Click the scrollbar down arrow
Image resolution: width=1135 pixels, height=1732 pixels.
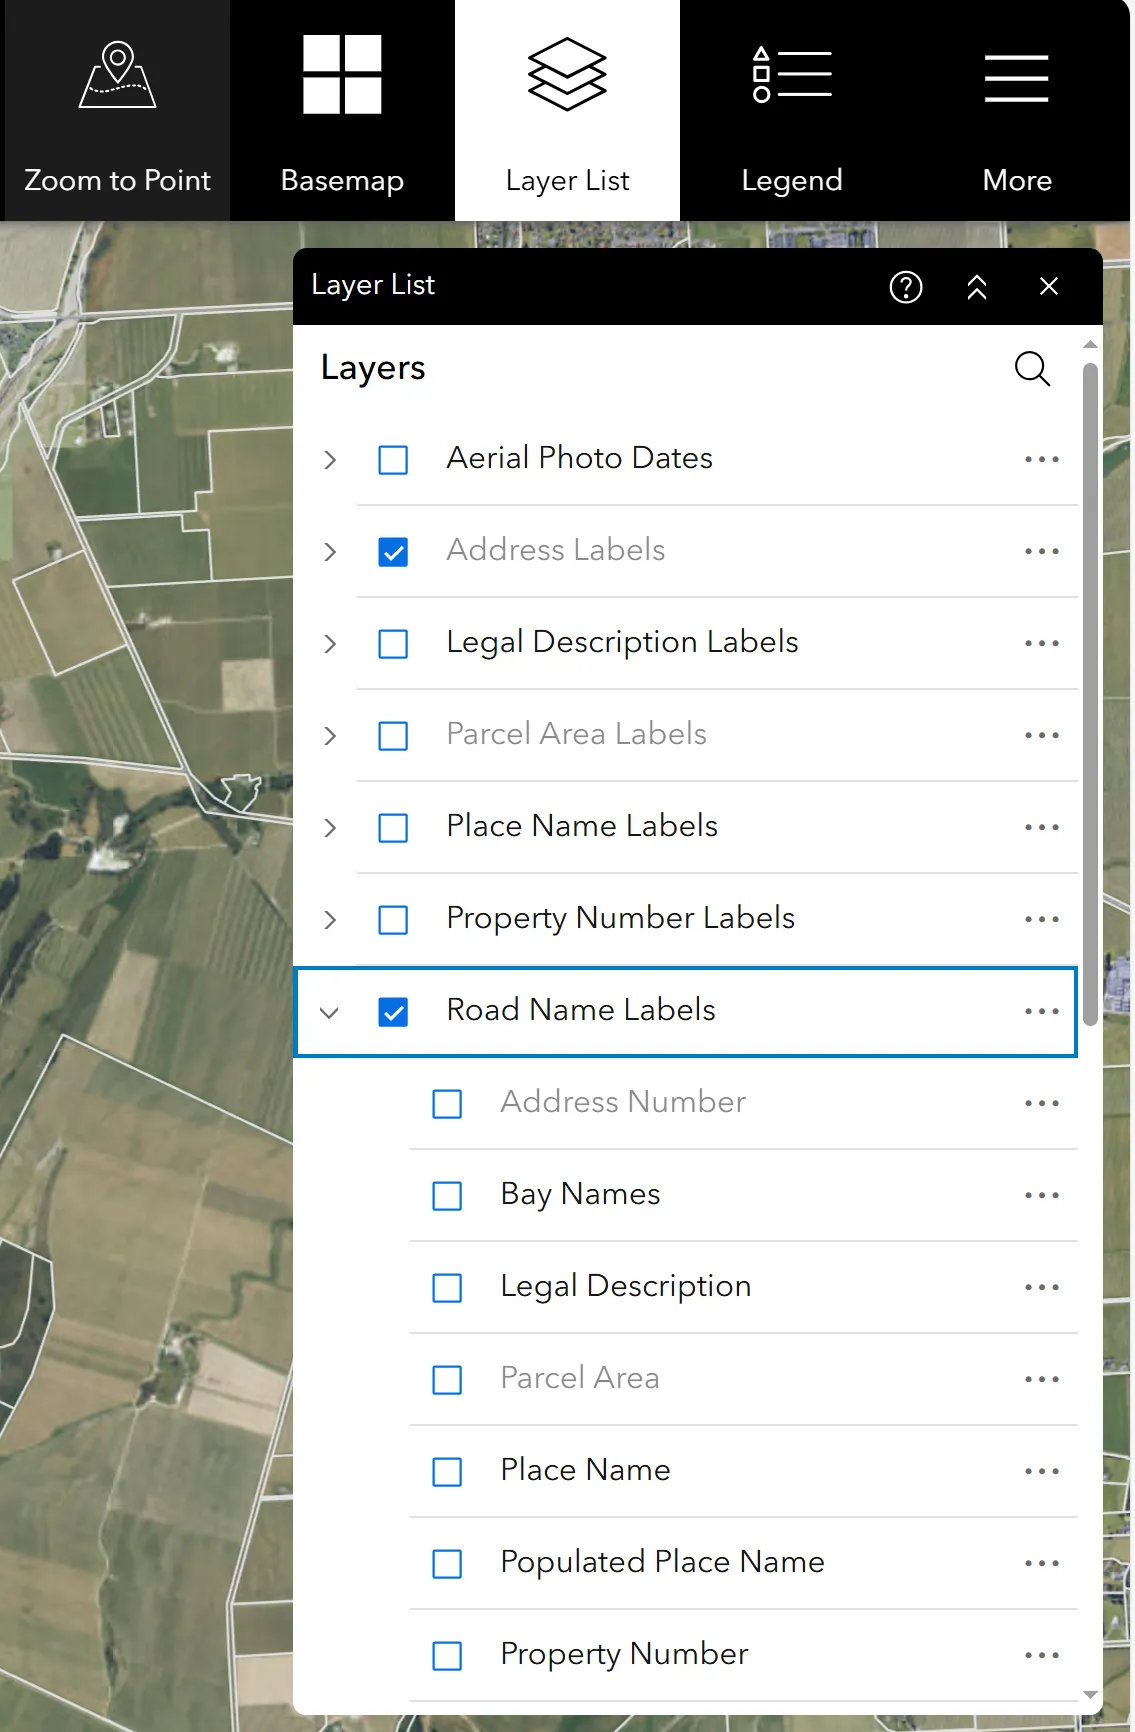click(x=1090, y=1695)
